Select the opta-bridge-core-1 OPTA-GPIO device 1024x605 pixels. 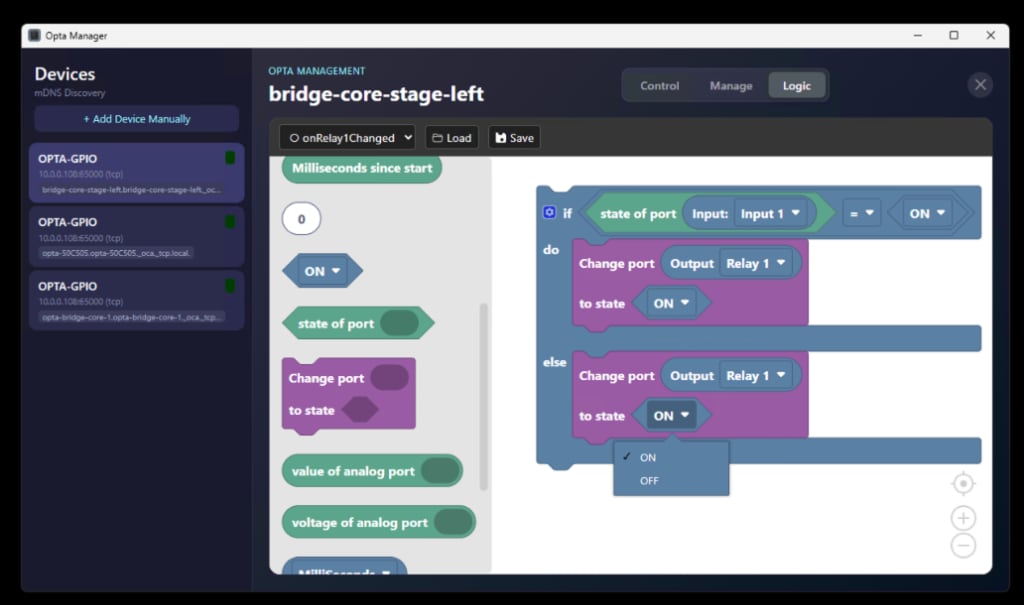pyautogui.click(x=136, y=301)
